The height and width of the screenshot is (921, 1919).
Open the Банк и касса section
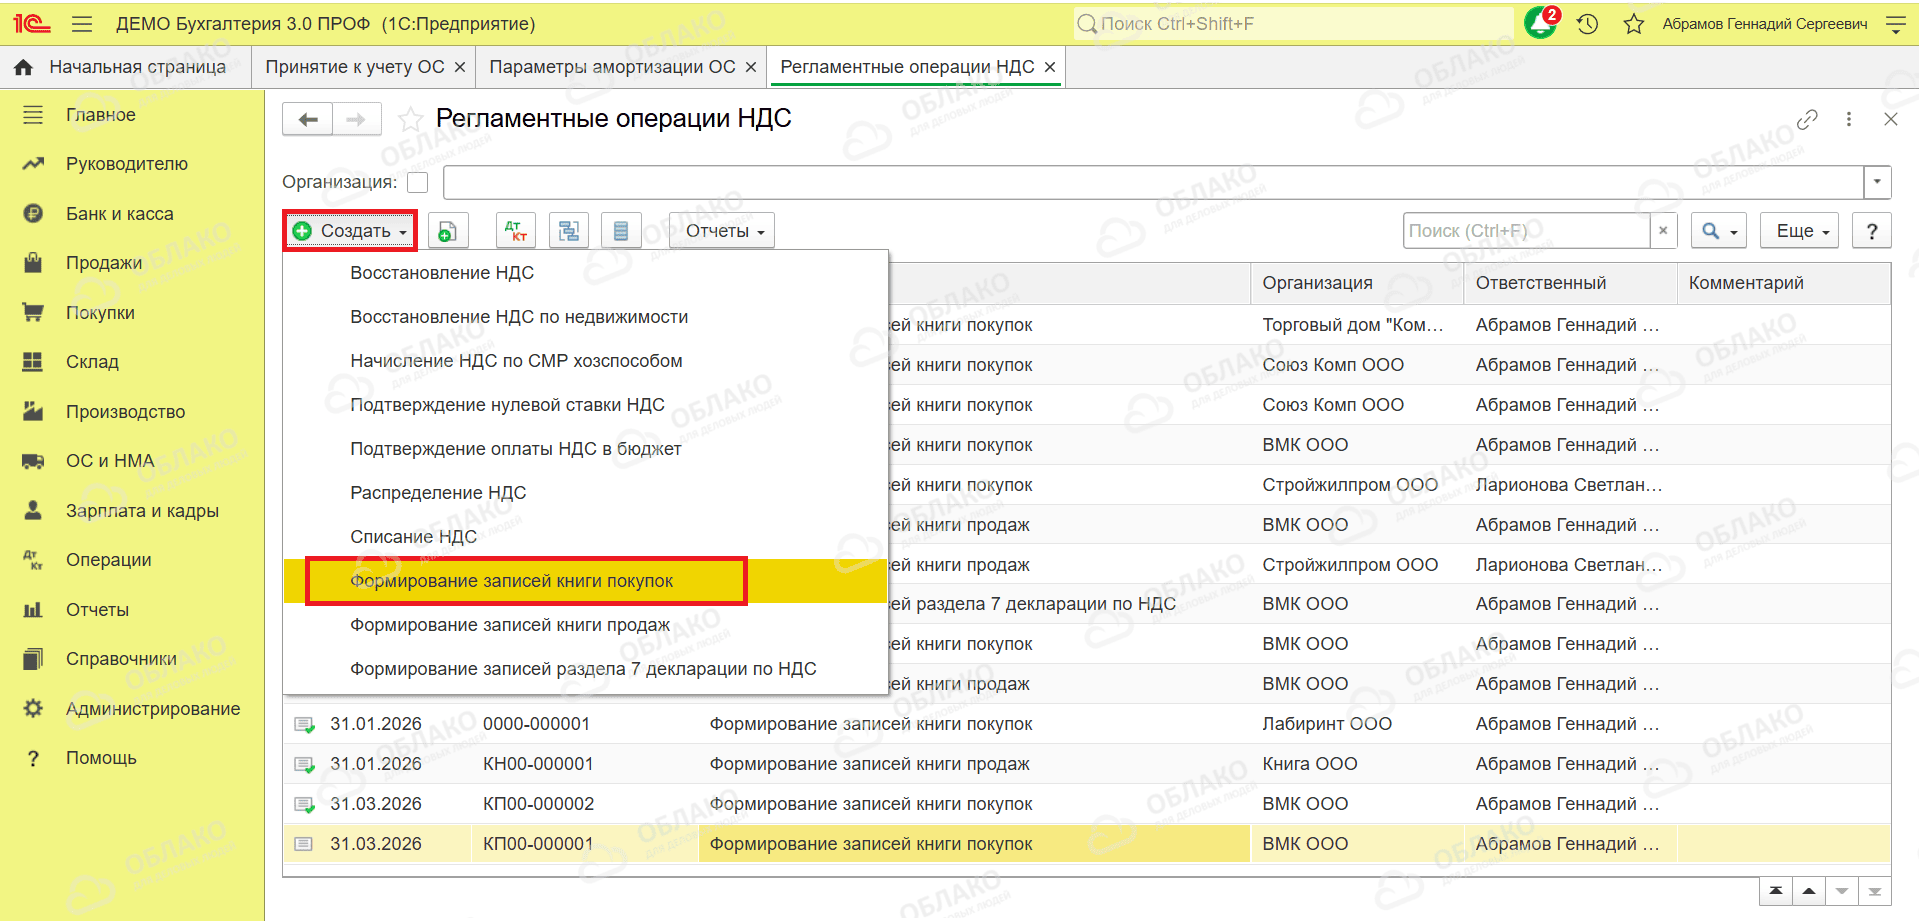(119, 214)
